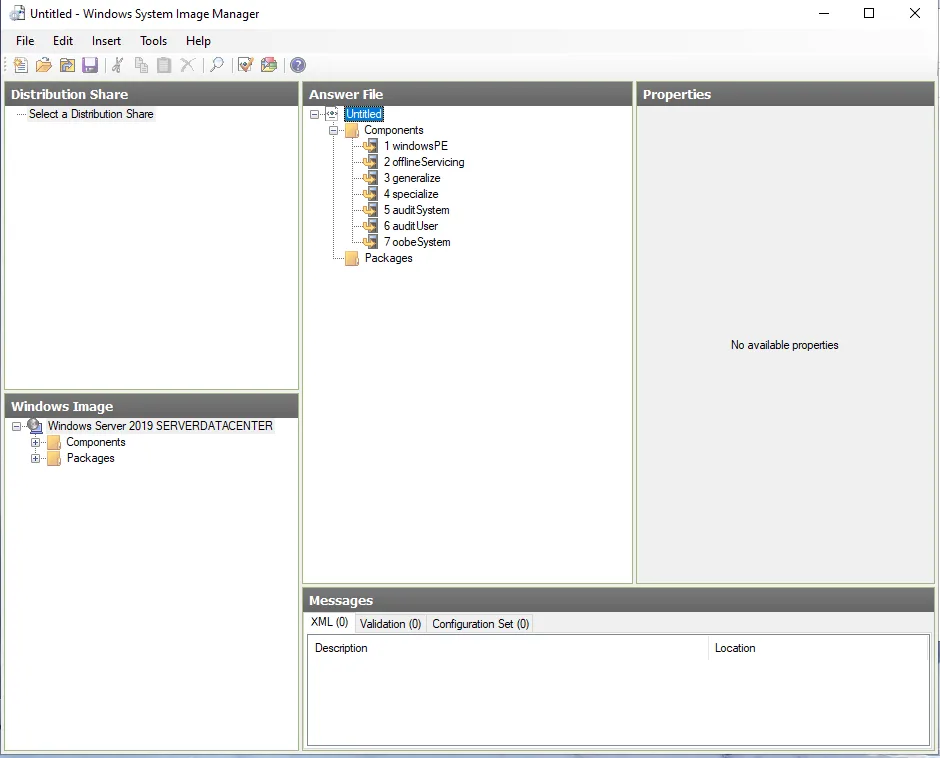Click the Validate Answer File toolbar icon
Viewport: 940px width, 758px height.
(246, 65)
